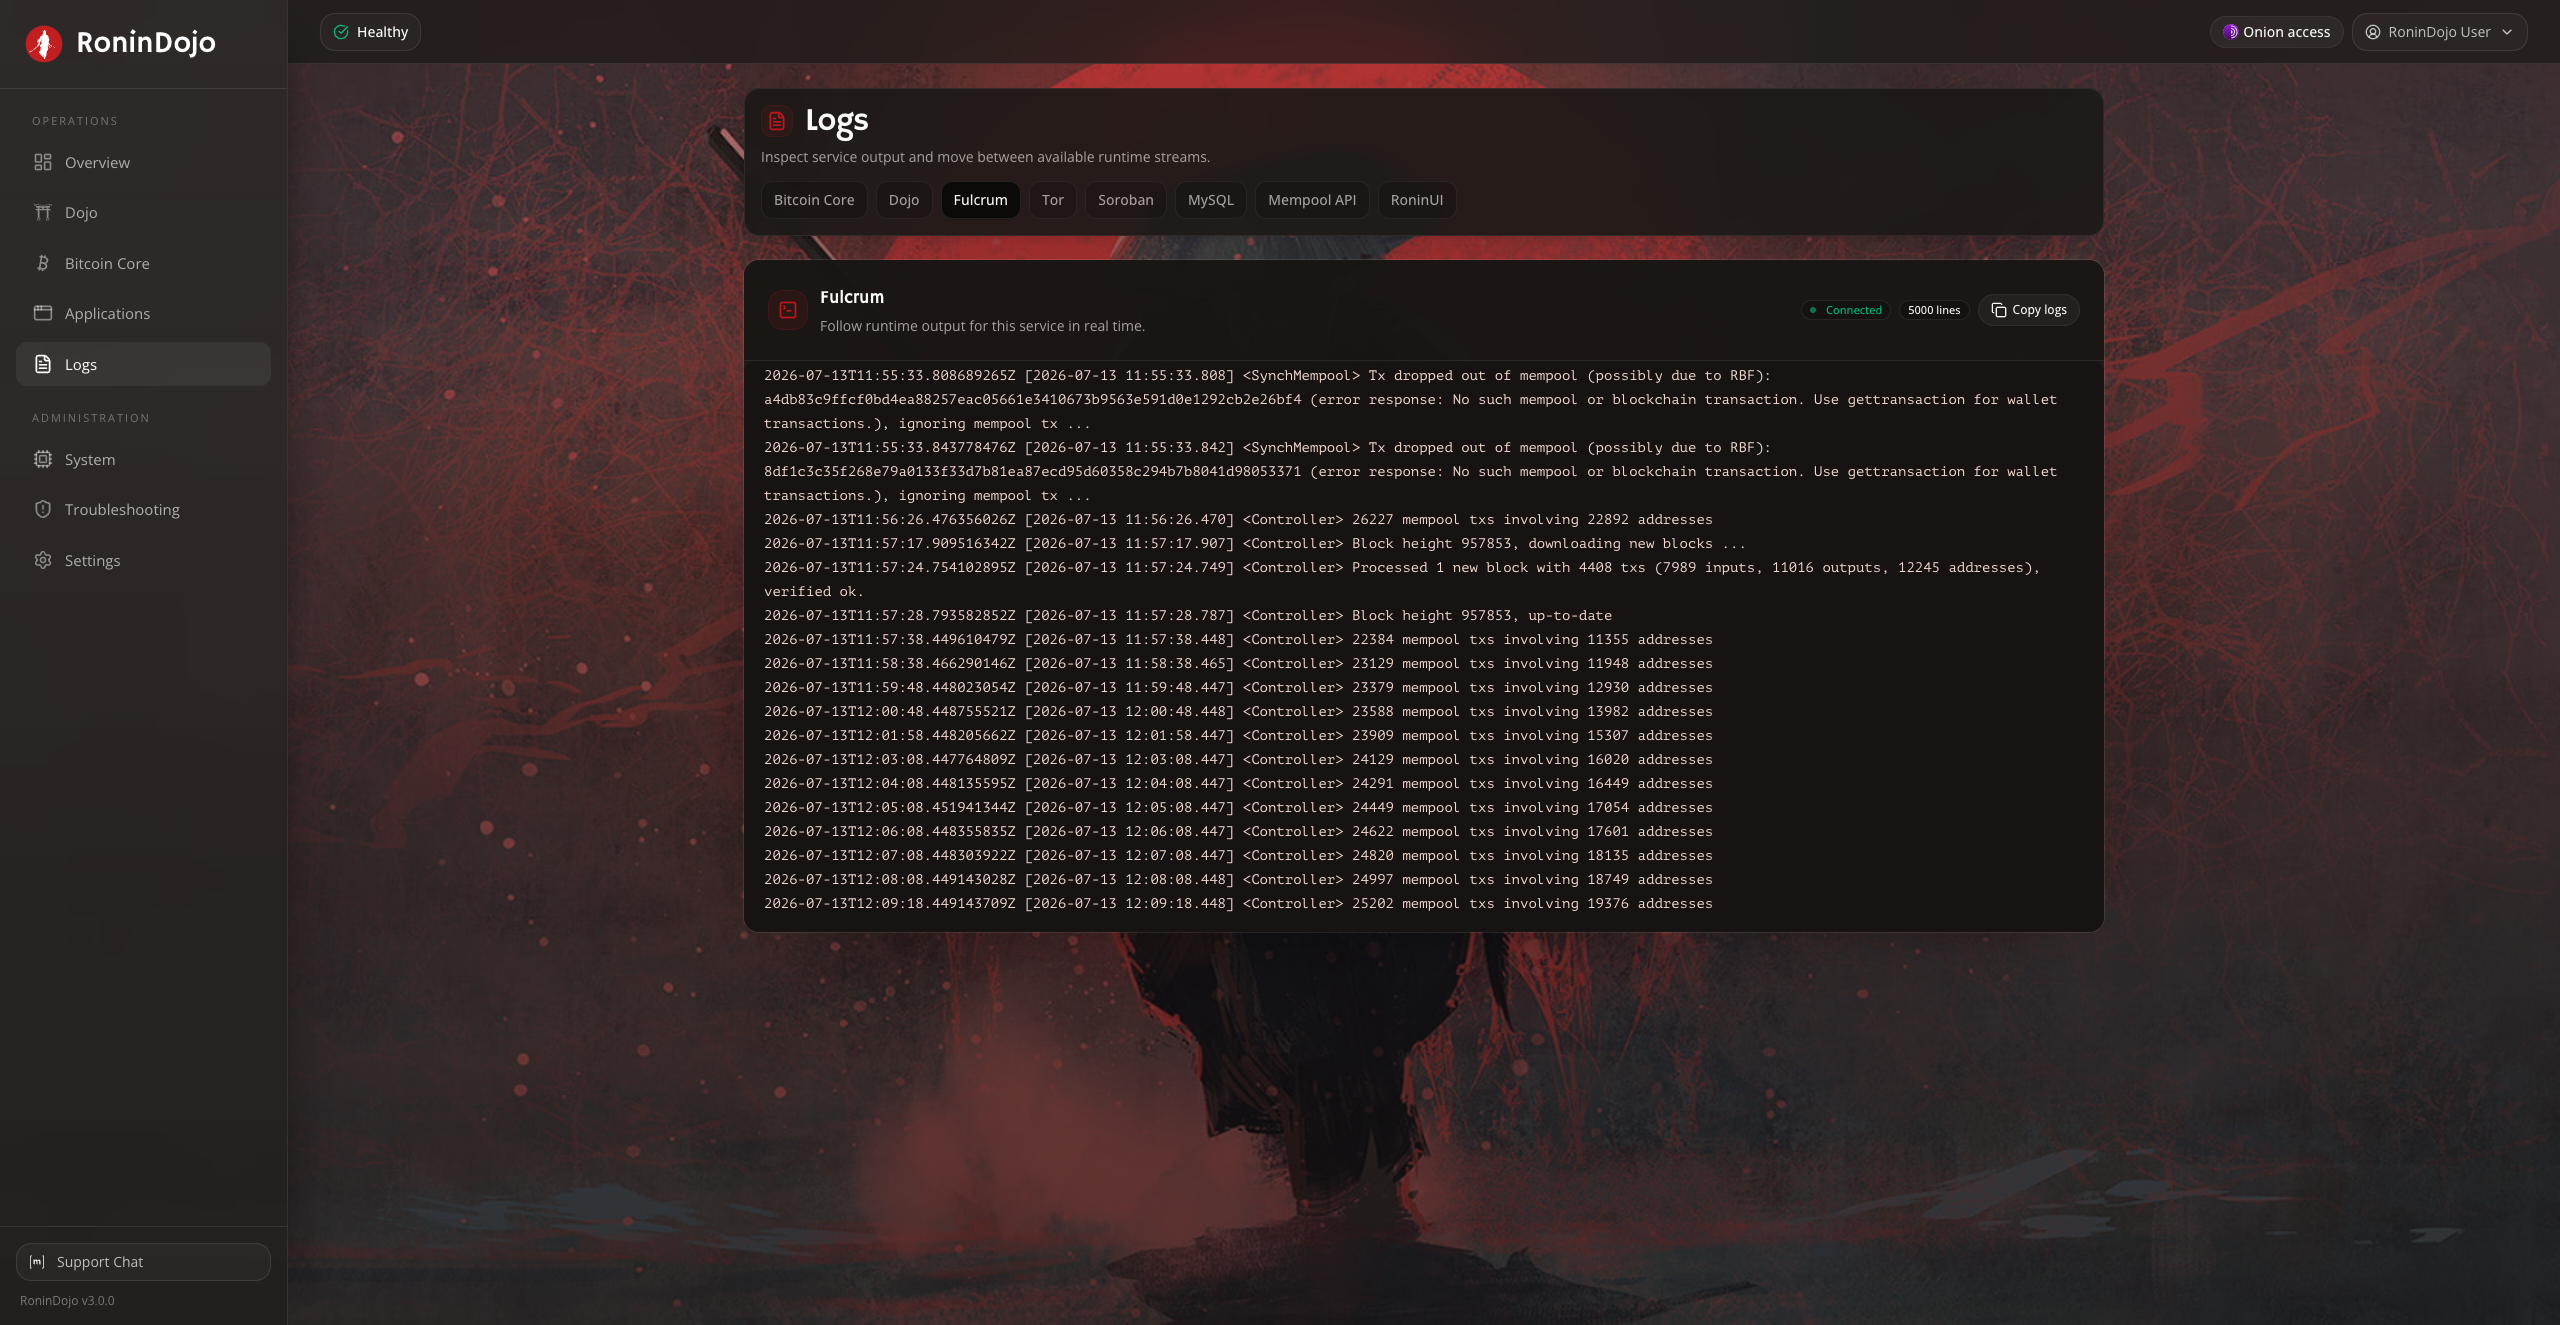Go to Settings in the sidebar

click(x=143, y=560)
